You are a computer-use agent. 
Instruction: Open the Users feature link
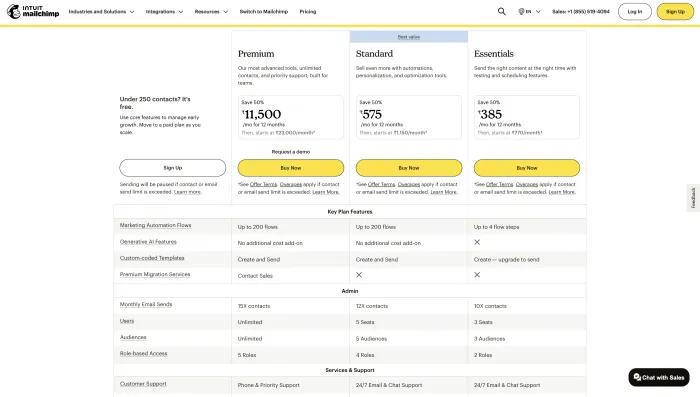[x=127, y=321]
